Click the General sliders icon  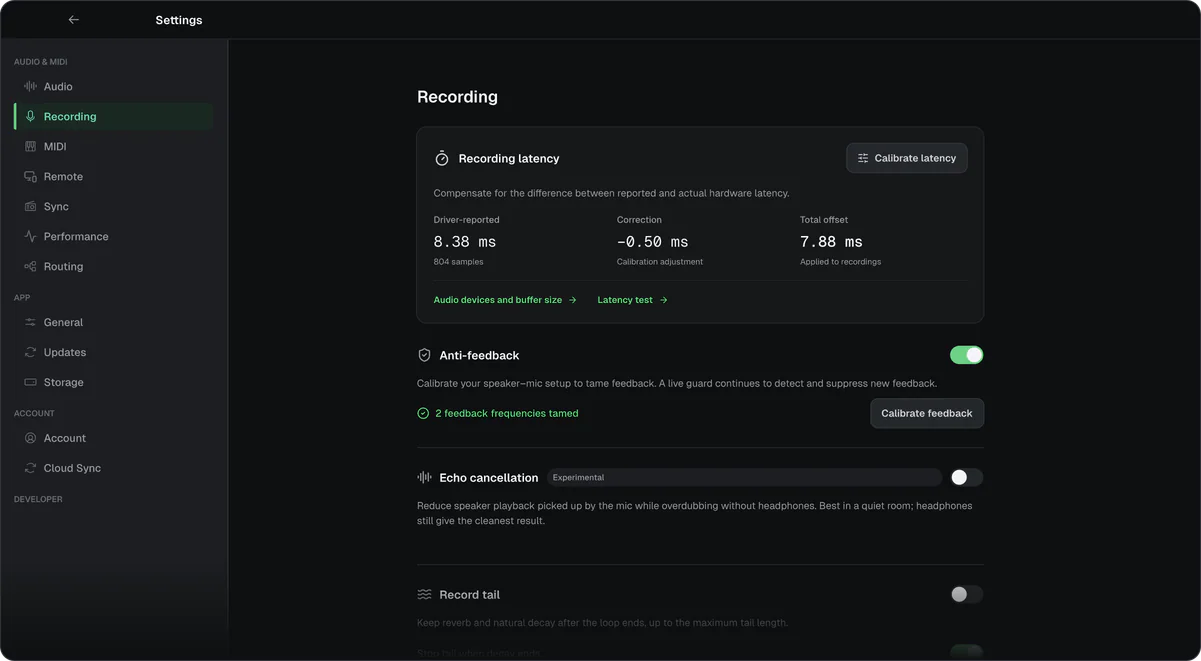pyautogui.click(x=30, y=323)
